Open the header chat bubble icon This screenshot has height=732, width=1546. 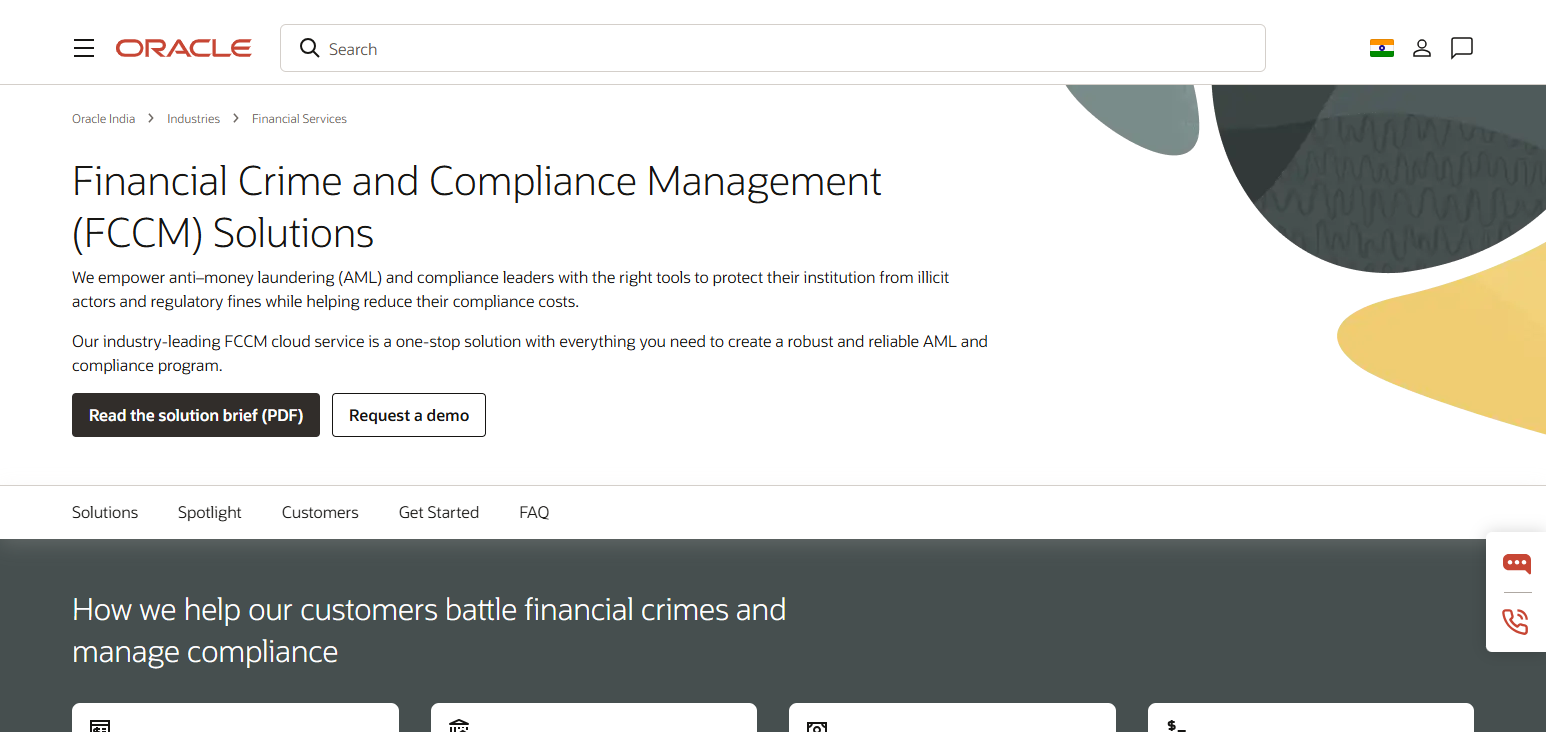click(1462, 48)
